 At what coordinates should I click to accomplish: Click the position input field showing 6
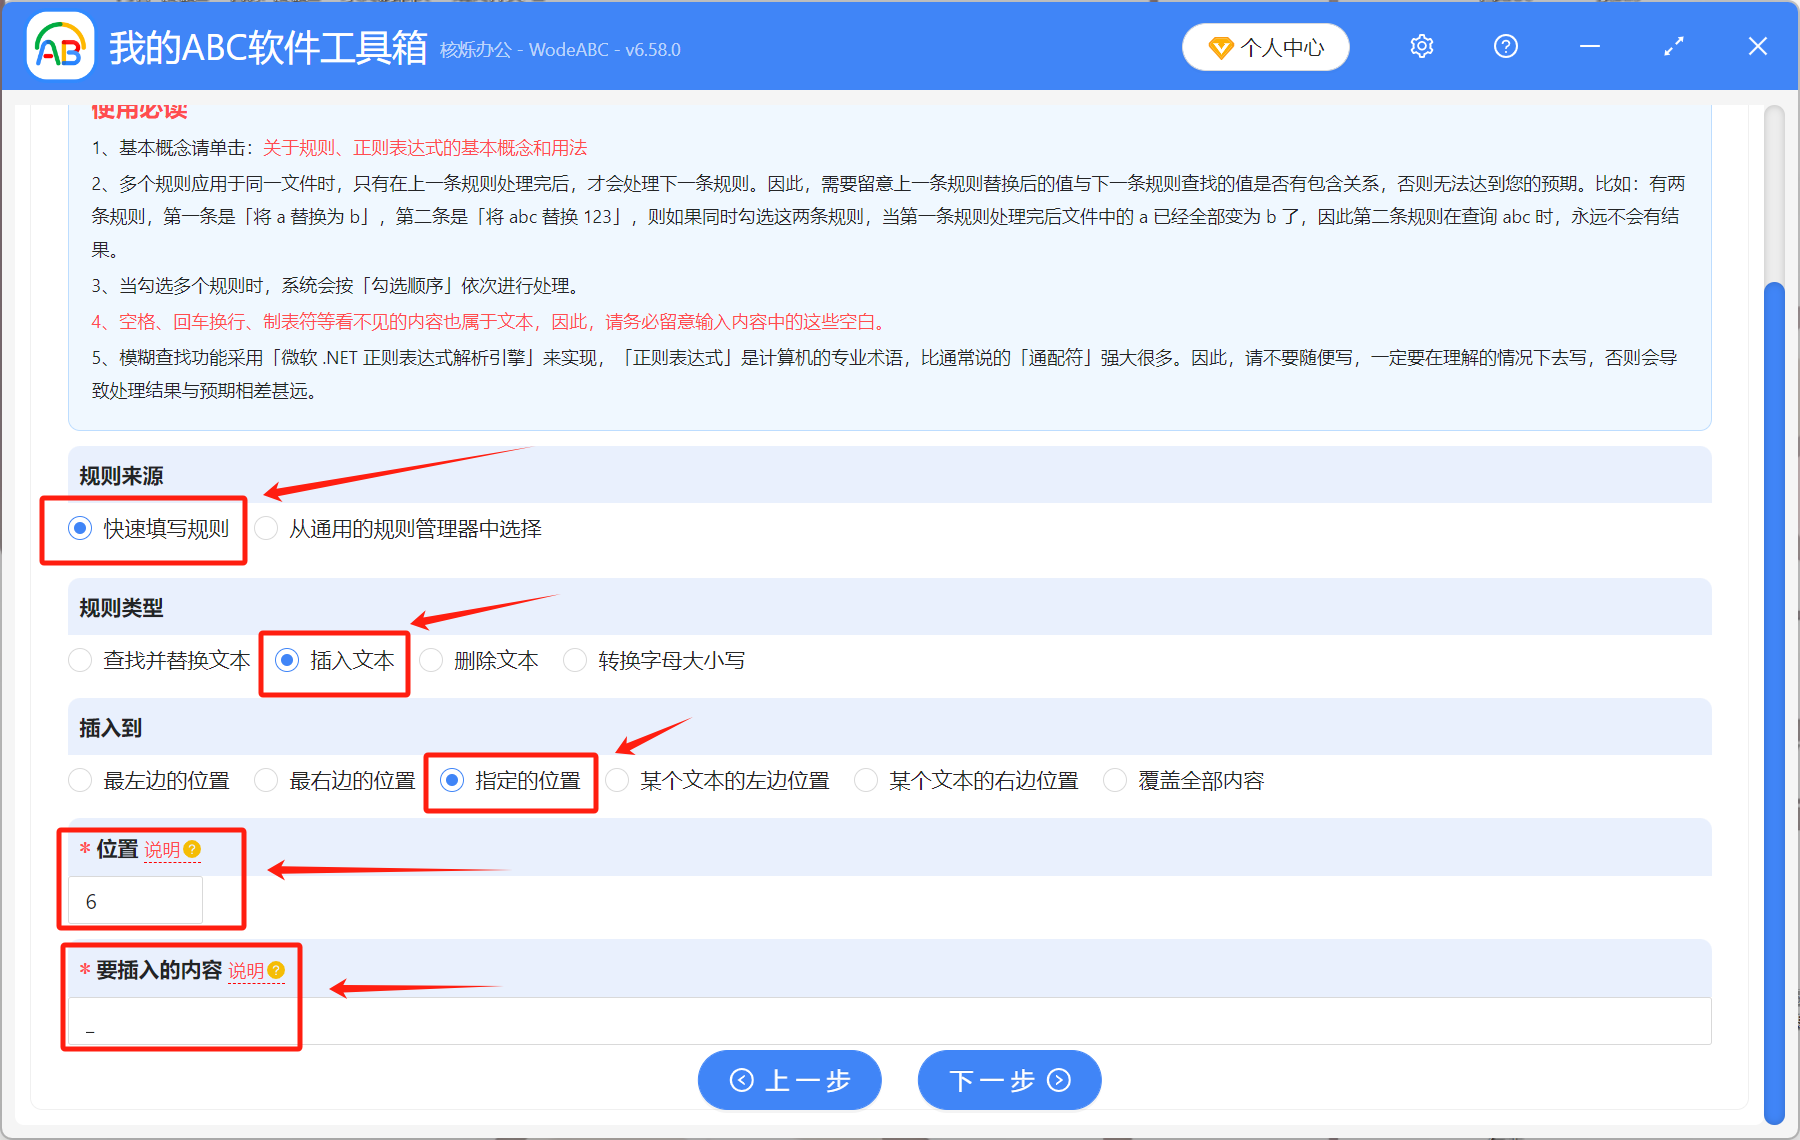(134, 900)
